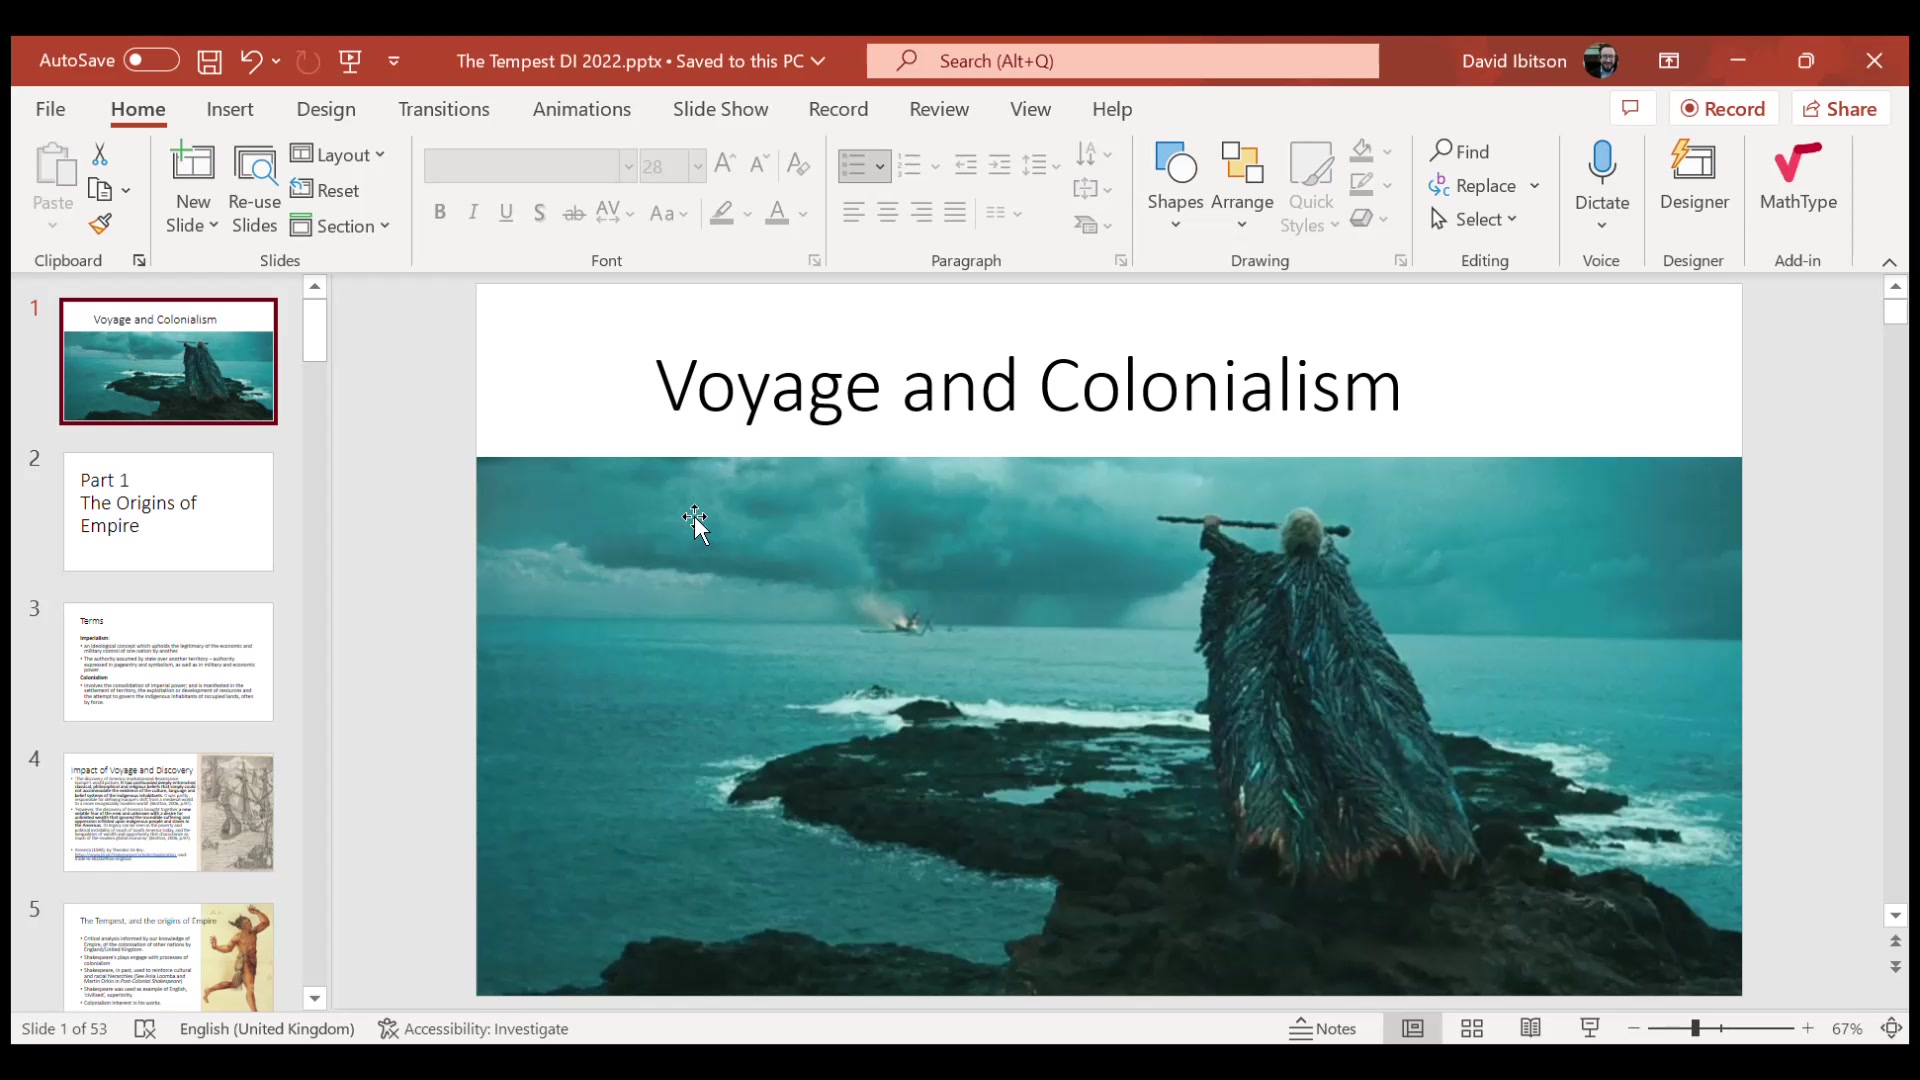Open the Slide Show tab
The image size is (1920, 1080).
pyautogui.click(x=720, y=109)
